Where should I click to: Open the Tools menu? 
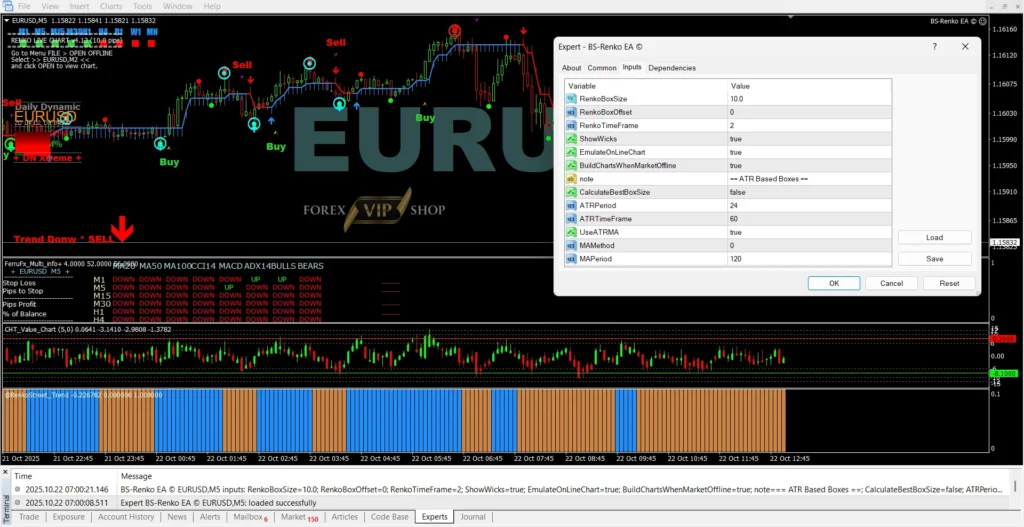pyautogui.click(x=142, y=7)
